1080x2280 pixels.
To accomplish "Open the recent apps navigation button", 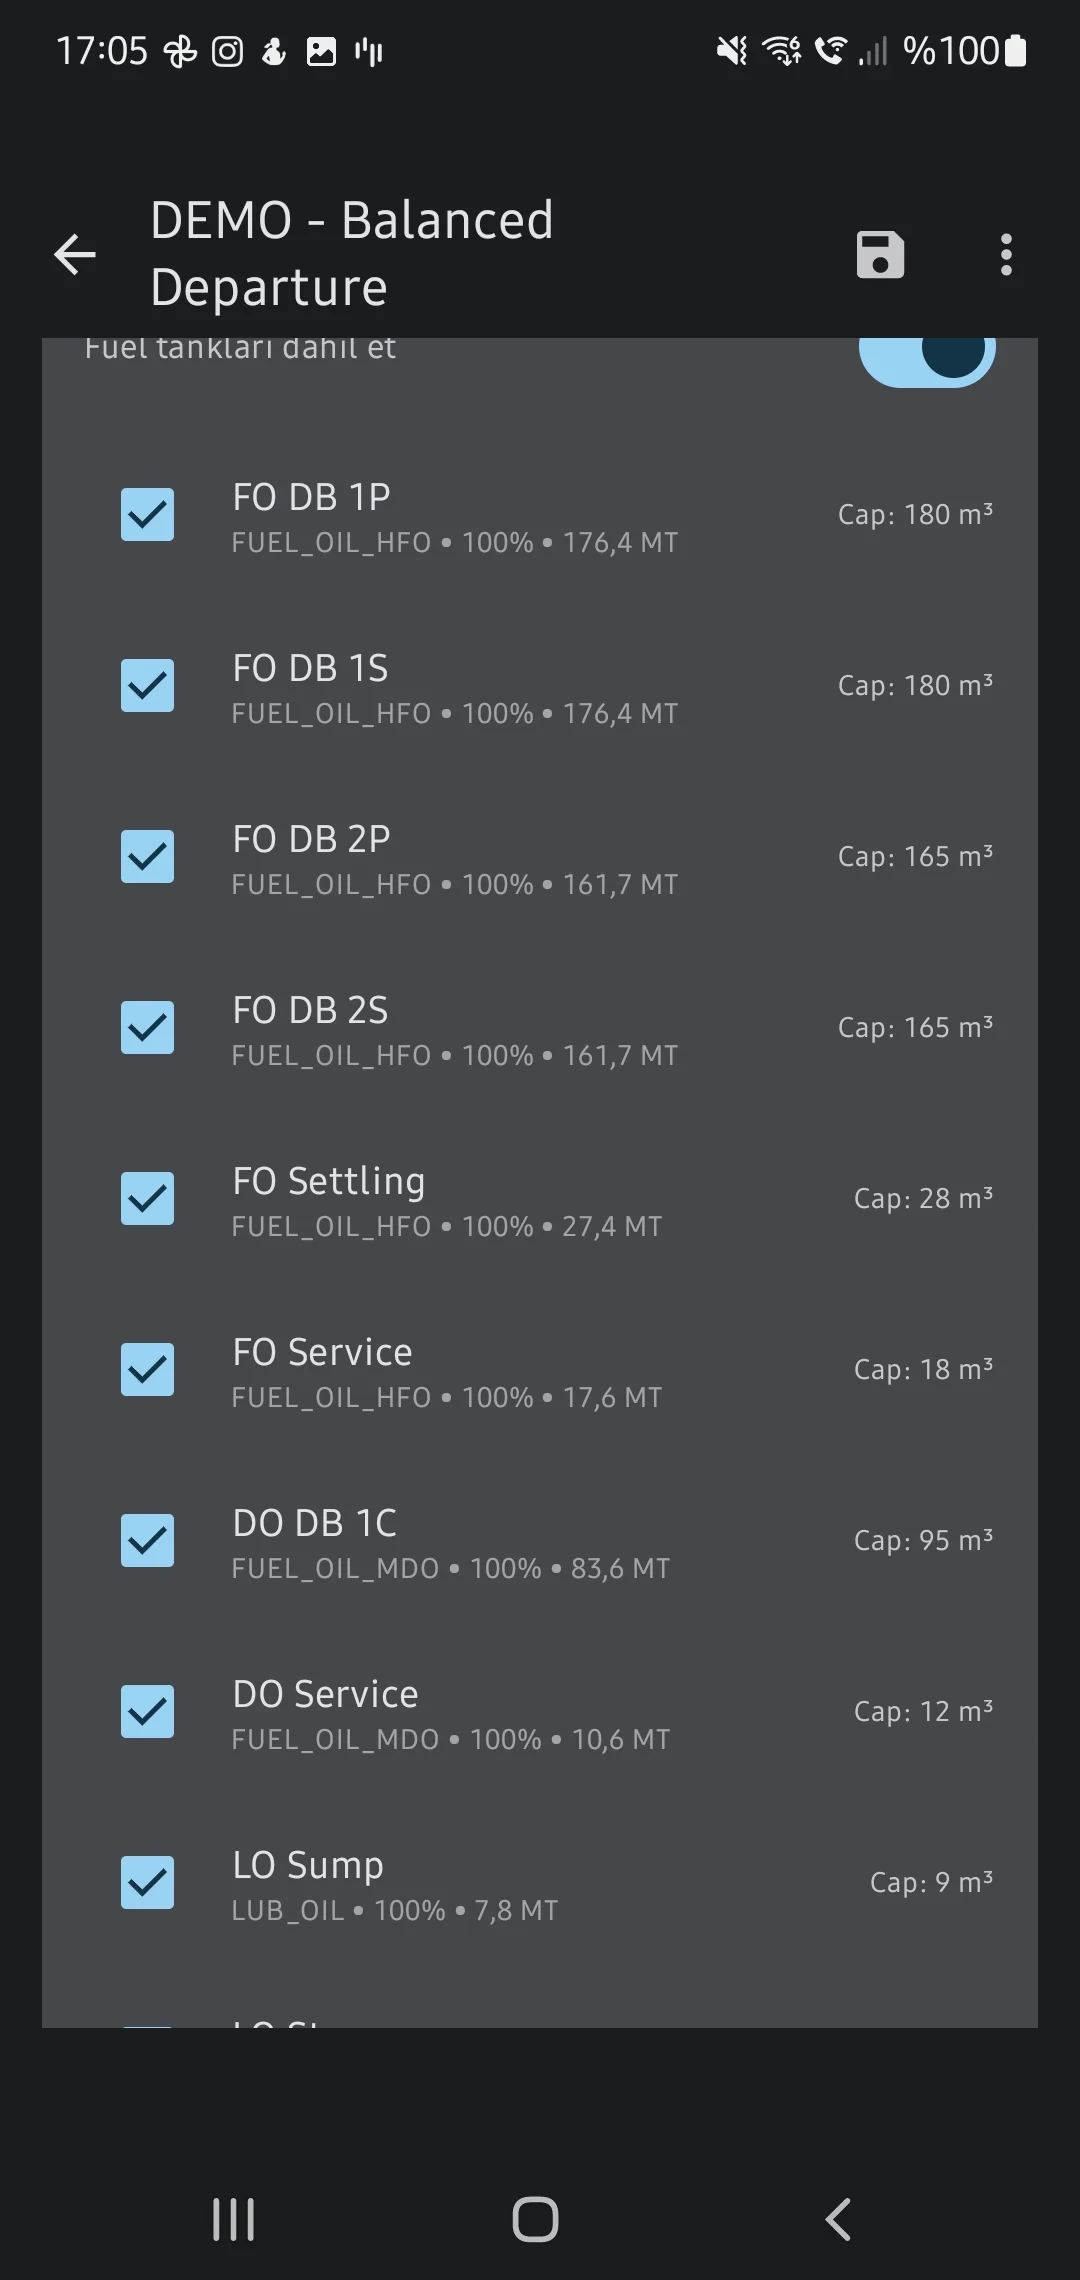I will pos(233,2219).
